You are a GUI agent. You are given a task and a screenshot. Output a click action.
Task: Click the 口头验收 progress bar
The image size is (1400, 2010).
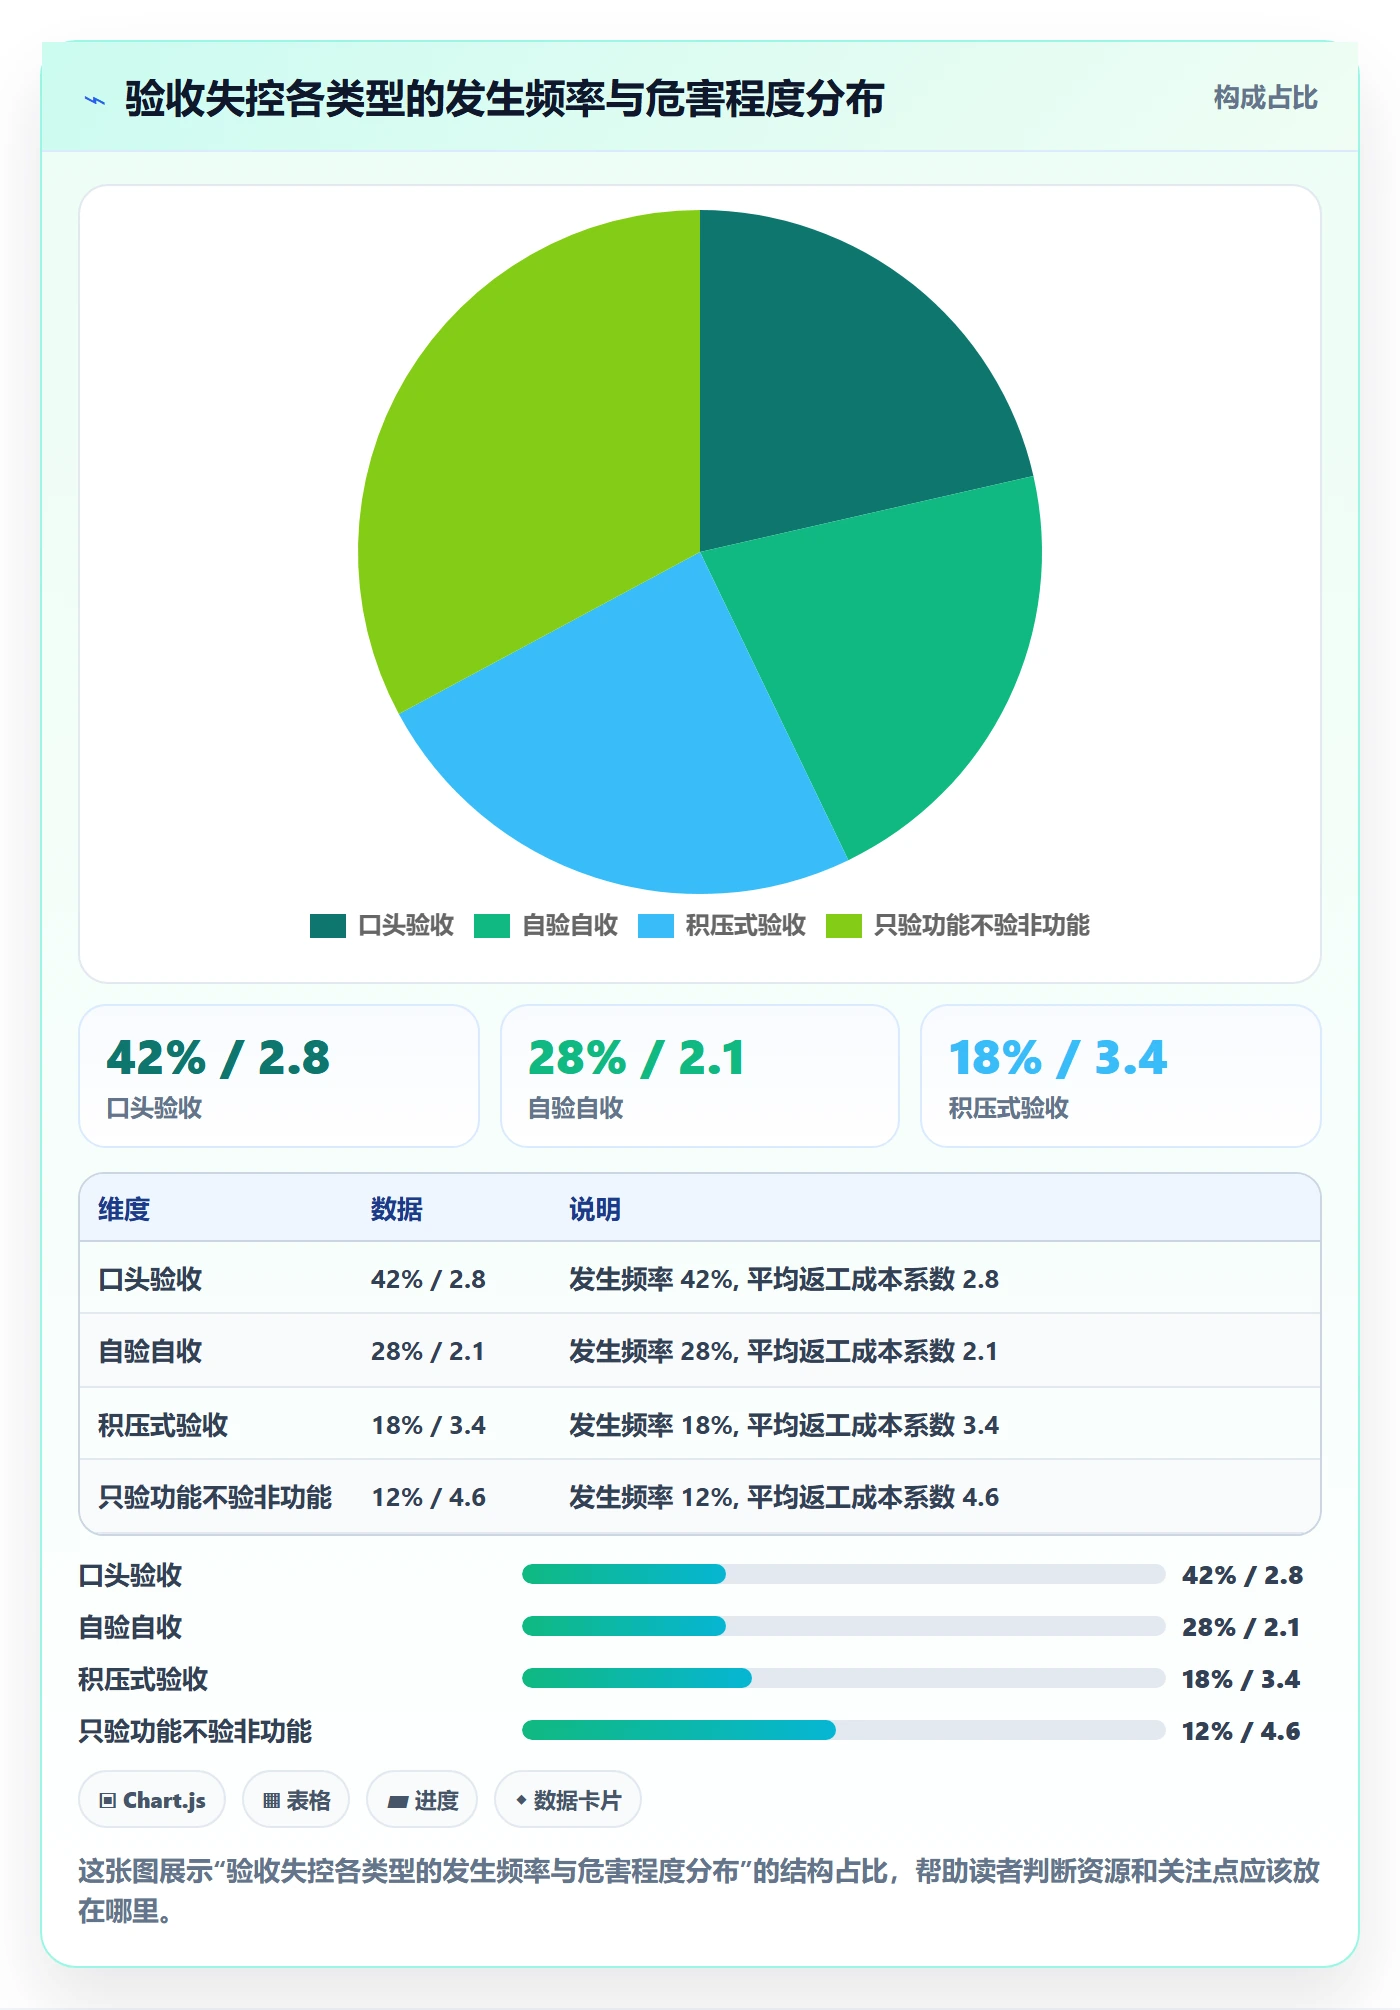tap(843, 1574)
